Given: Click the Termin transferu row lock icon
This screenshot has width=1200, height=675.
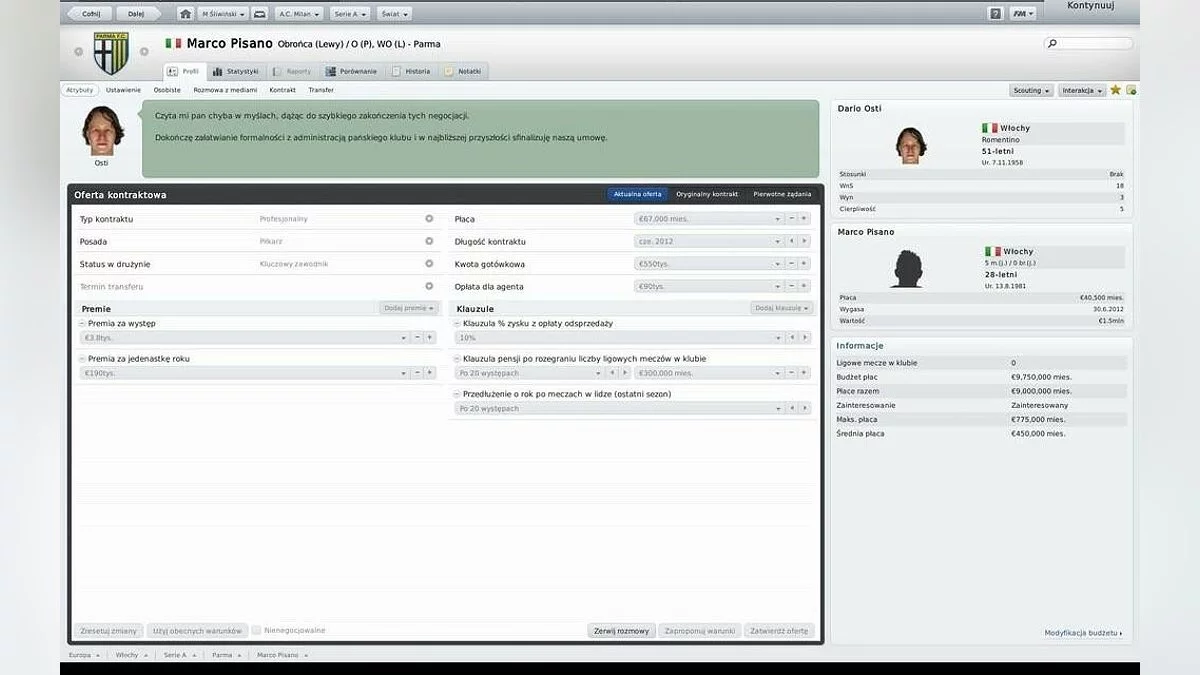Looking at the screenshot, I should coord(429,287).
